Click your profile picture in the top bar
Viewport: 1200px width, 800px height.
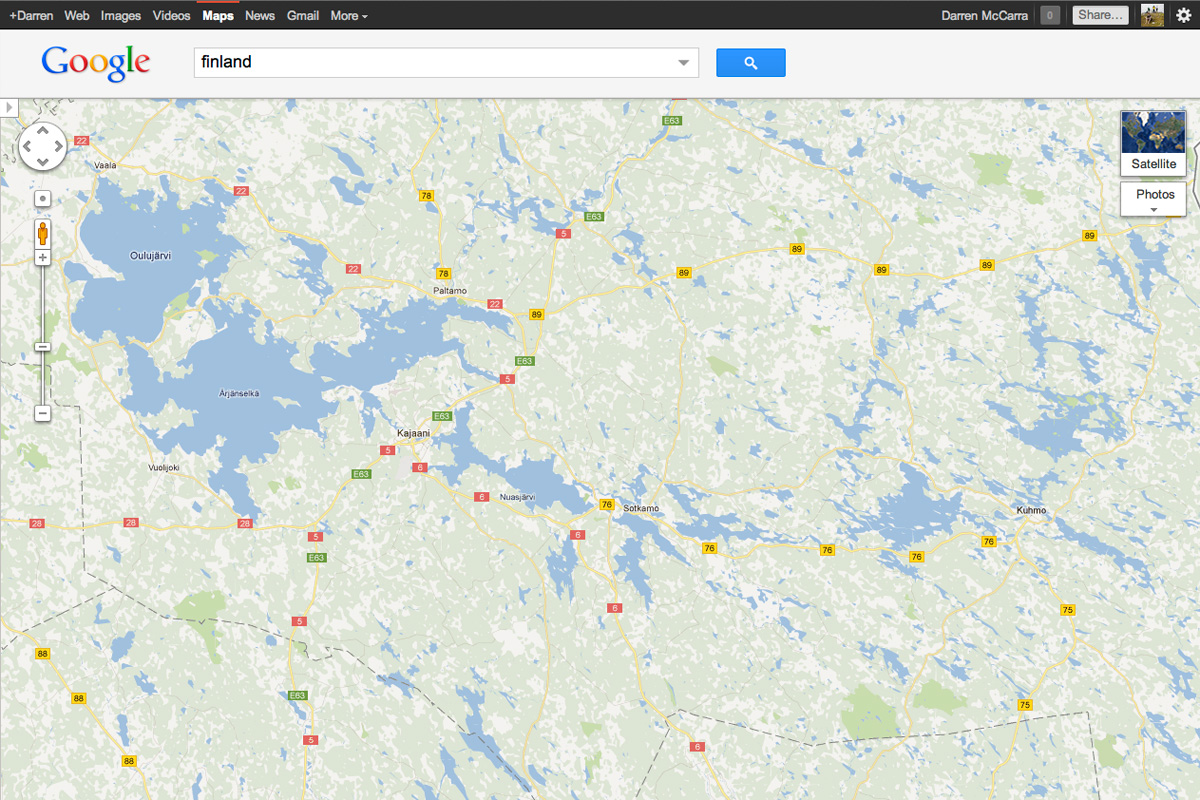[x=1152, y=15]
